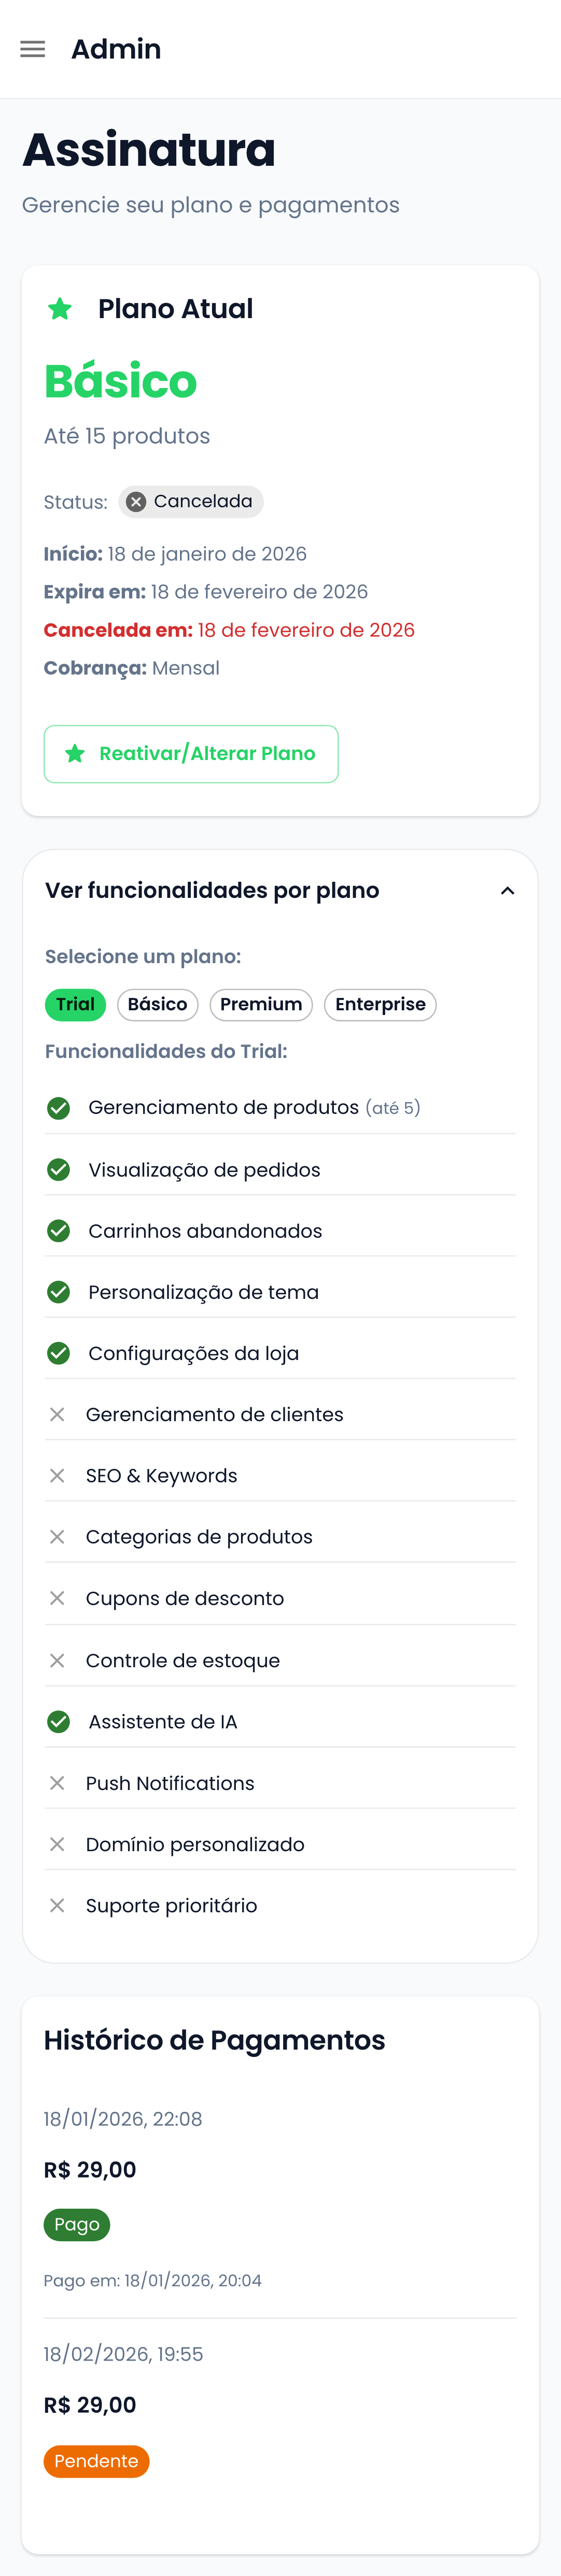Click the Pago payment status badge
The width and height of the screenshot is (561, 2576).
click(77, 2225)
